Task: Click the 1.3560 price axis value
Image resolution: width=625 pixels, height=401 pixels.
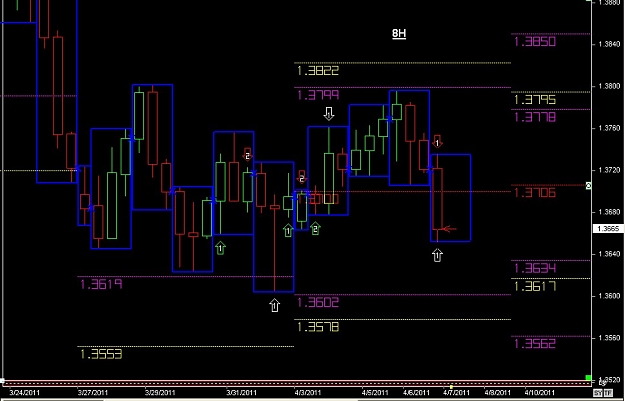Action: [609, 338]
